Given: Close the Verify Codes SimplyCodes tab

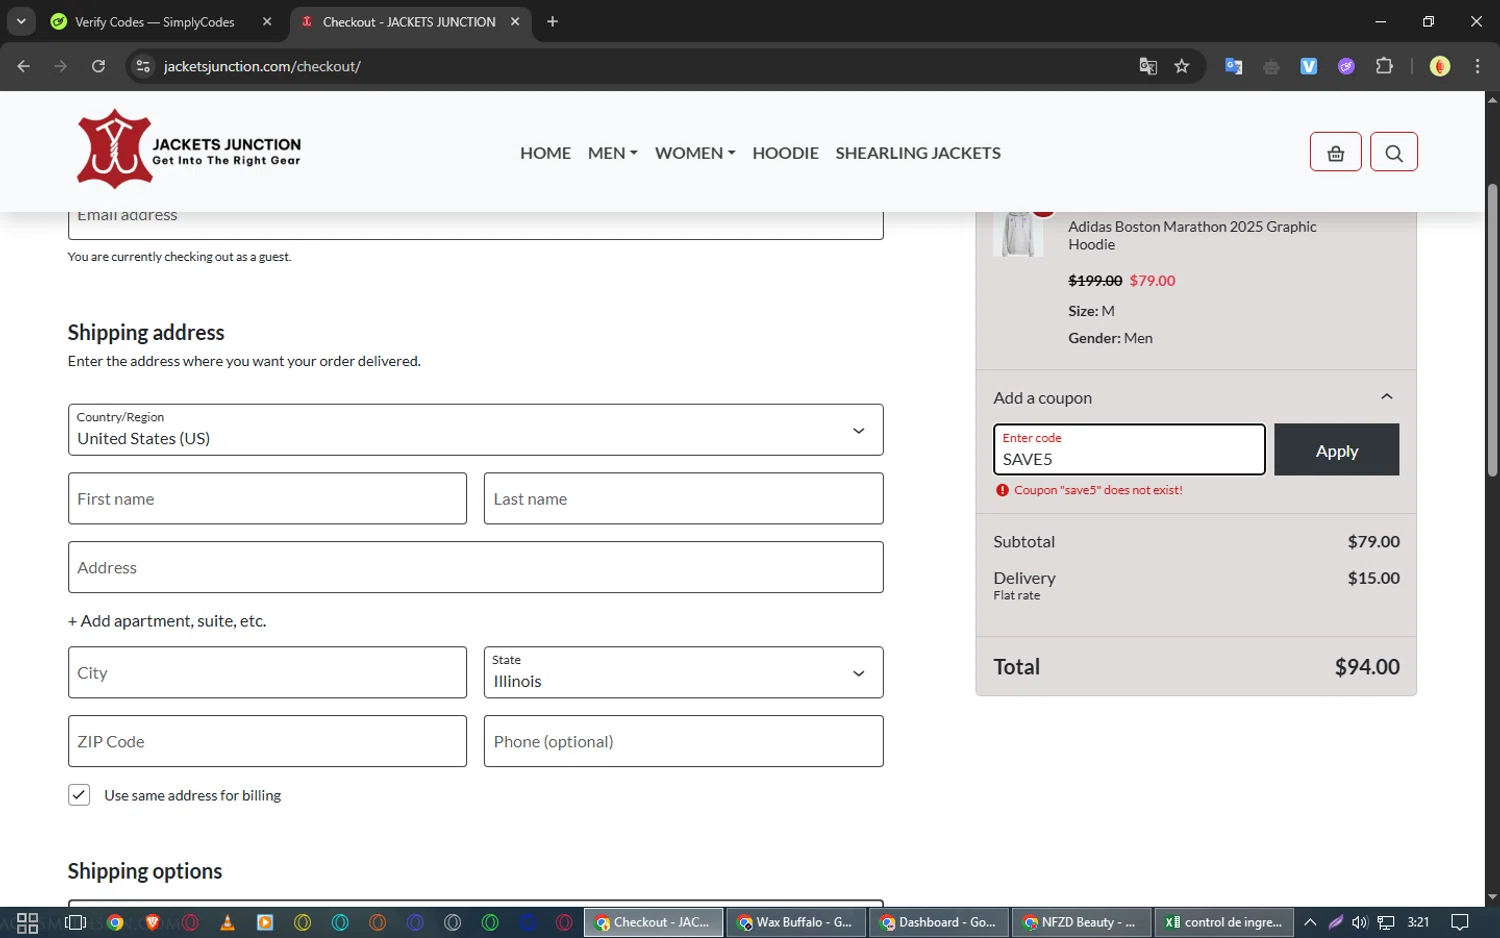Looking at the screenshot, I should pyautogui.click(x=267, y=21).
